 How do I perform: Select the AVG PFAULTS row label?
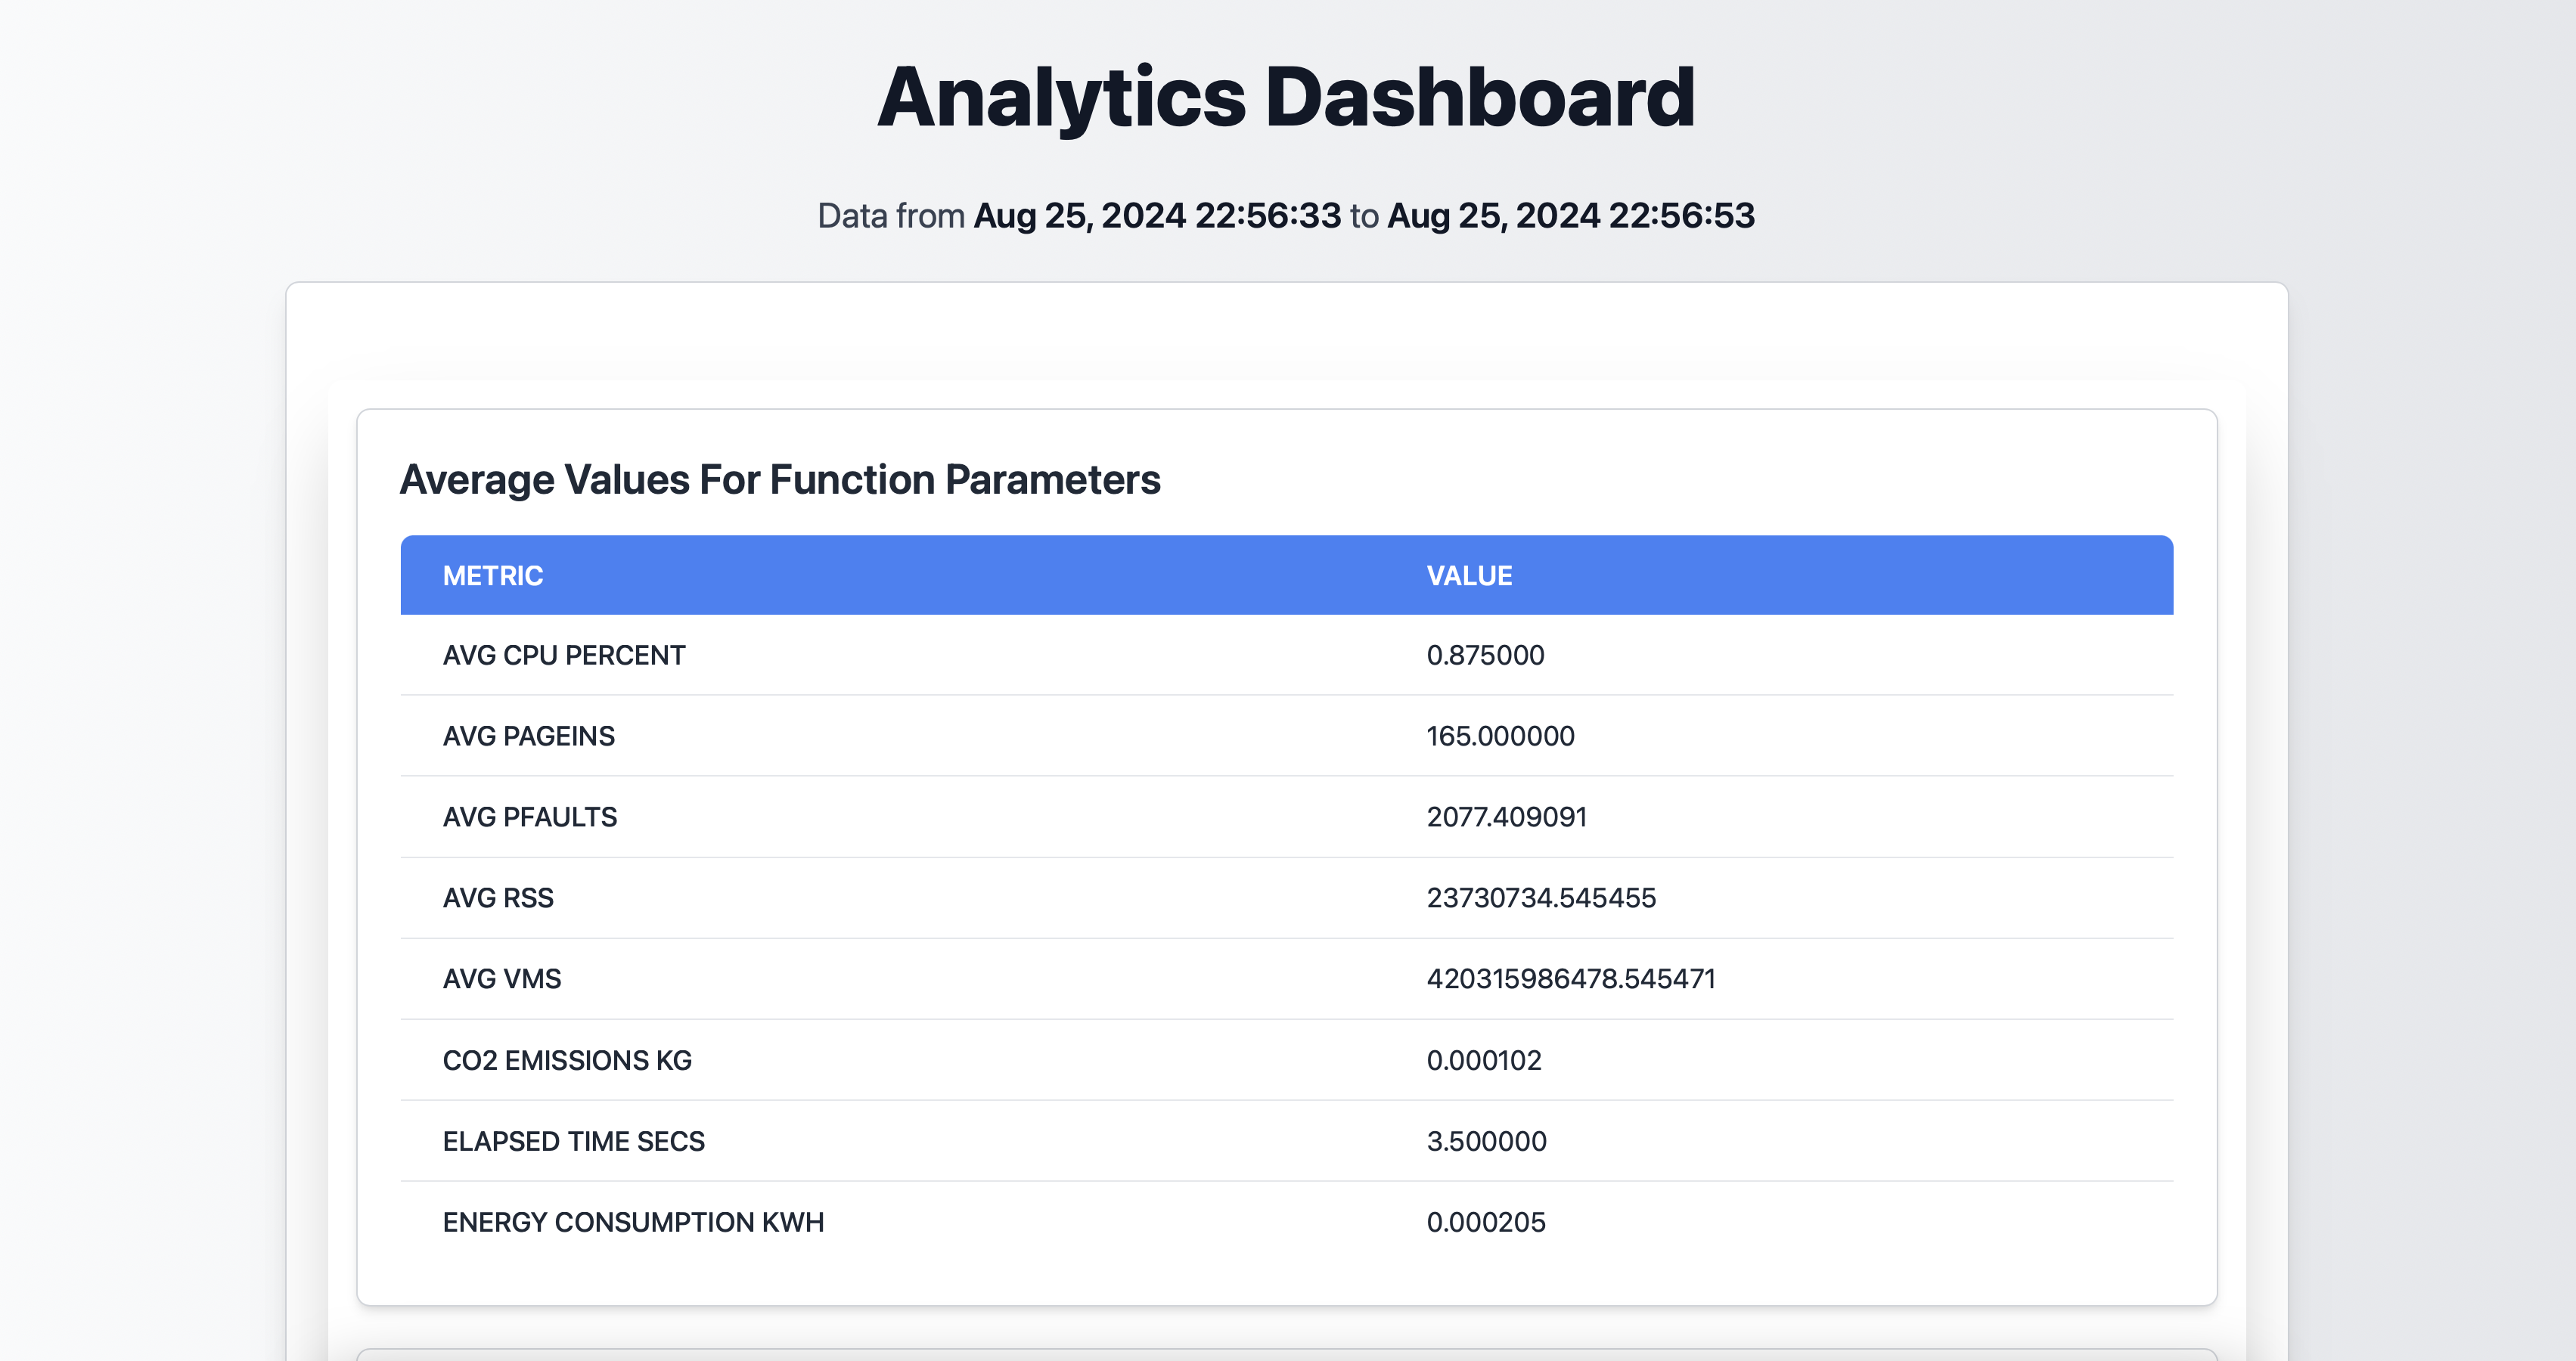point(530,817)
